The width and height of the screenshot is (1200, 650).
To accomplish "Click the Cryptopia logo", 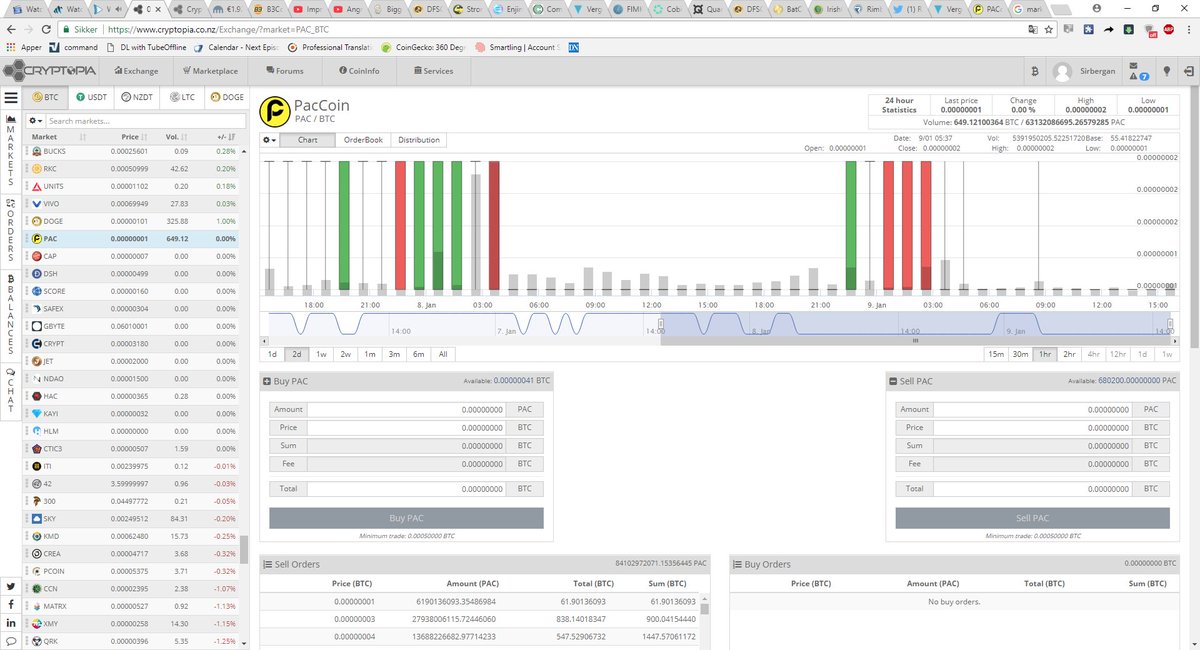I will tap(50, 71).
